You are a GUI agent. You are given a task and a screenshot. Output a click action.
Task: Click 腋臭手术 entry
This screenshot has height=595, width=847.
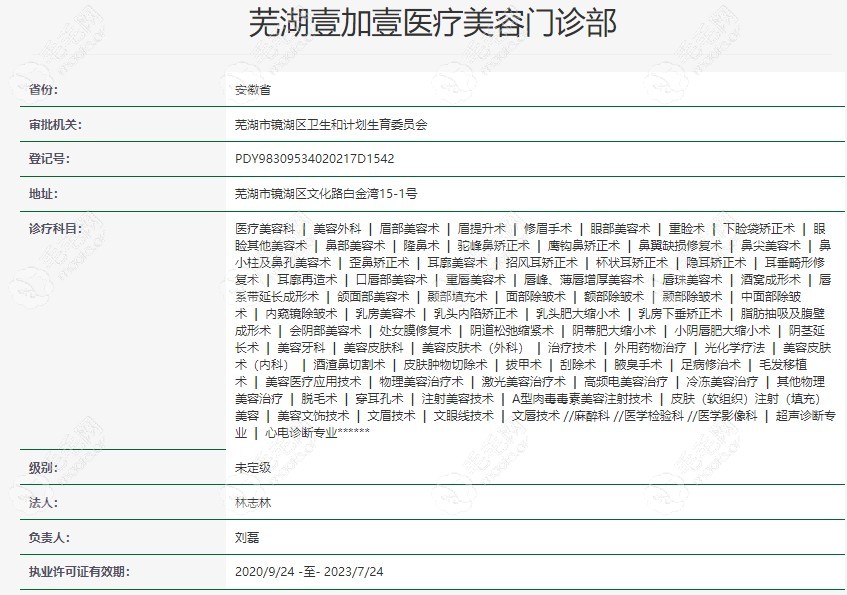638,365
